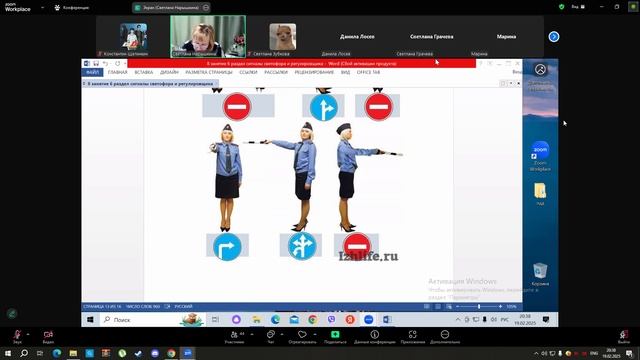The image size is (640, 360).
Task: Expand the arrow beside Чат
Action: click(x=282, y=334)
